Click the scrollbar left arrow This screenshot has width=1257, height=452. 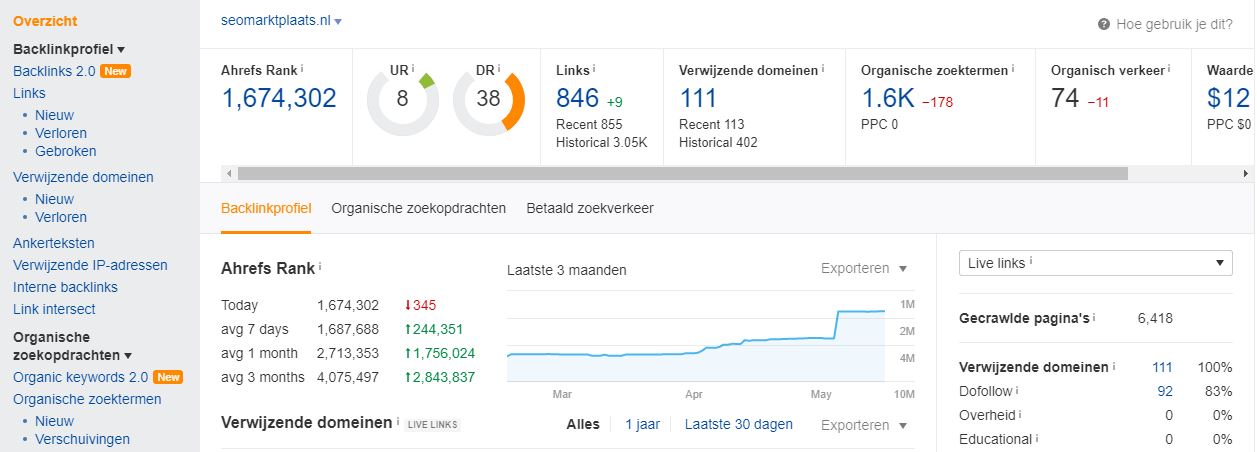[230, 173]
